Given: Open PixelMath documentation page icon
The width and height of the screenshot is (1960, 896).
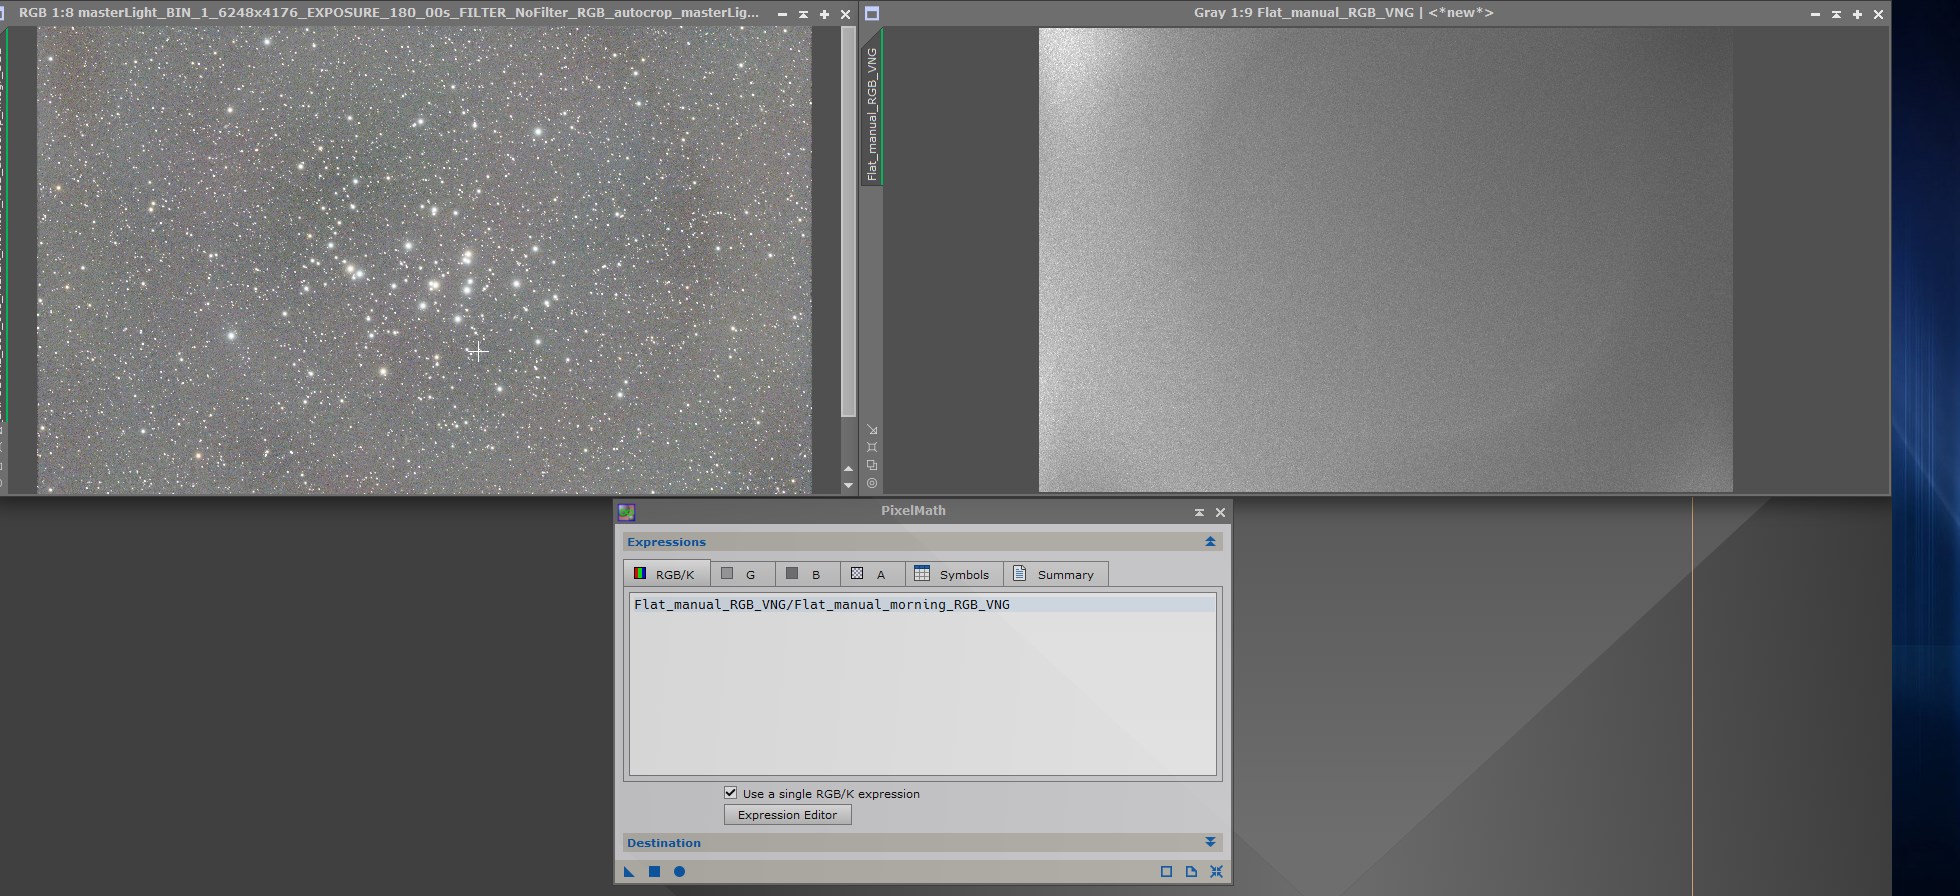Looking at the screenshot, I should click(1191, 872).
